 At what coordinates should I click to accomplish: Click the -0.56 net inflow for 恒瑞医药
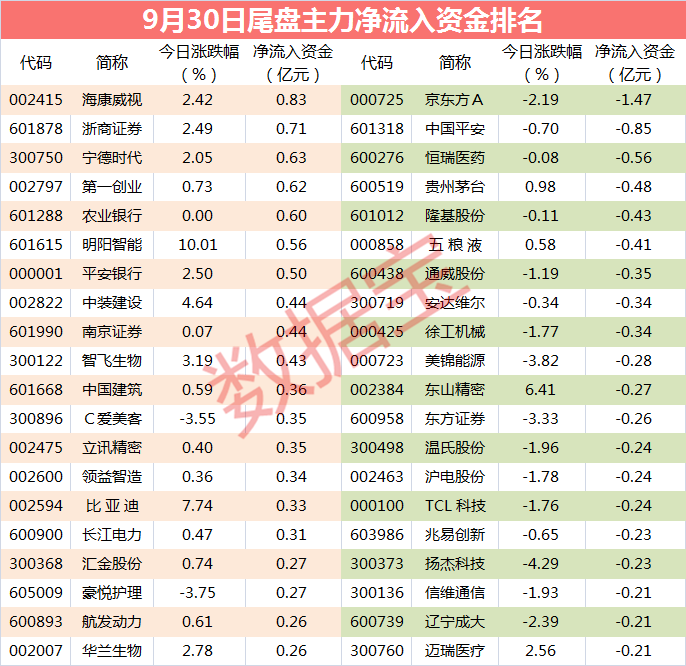[634, 158]
